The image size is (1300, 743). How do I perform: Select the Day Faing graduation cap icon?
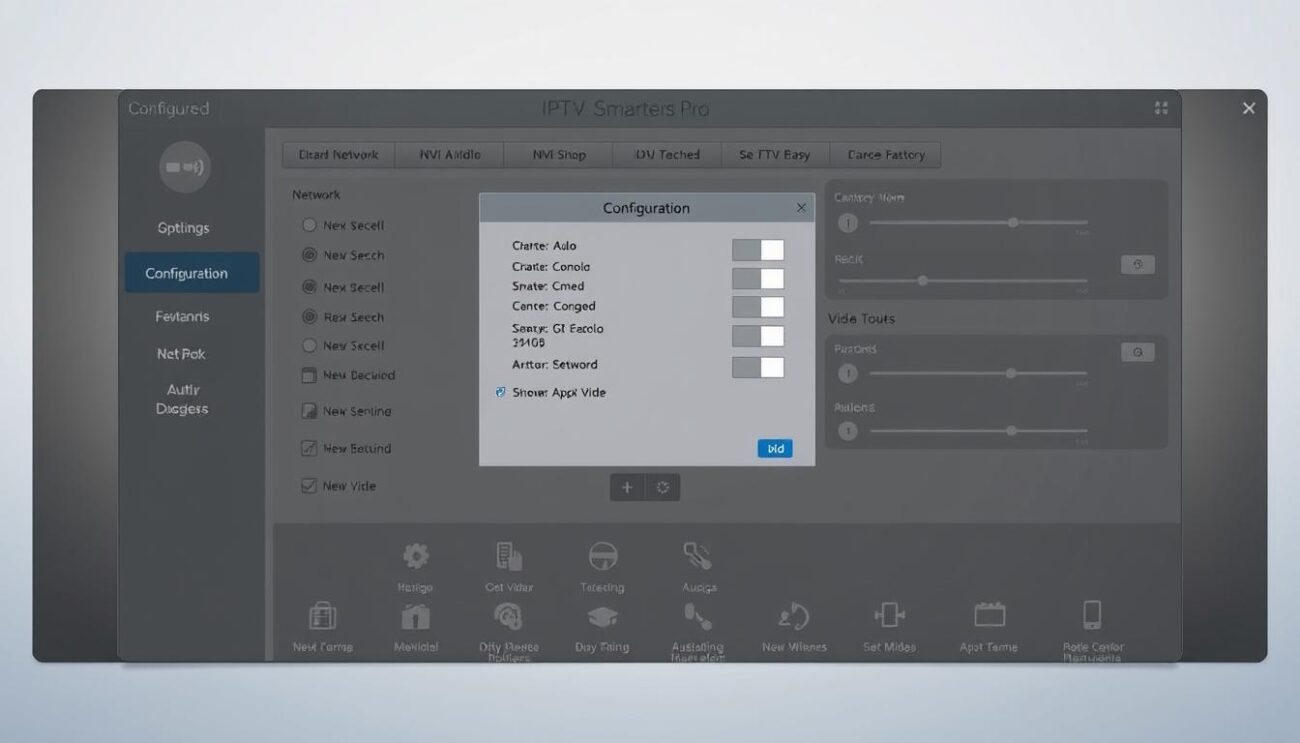click(x=602, y=616)
